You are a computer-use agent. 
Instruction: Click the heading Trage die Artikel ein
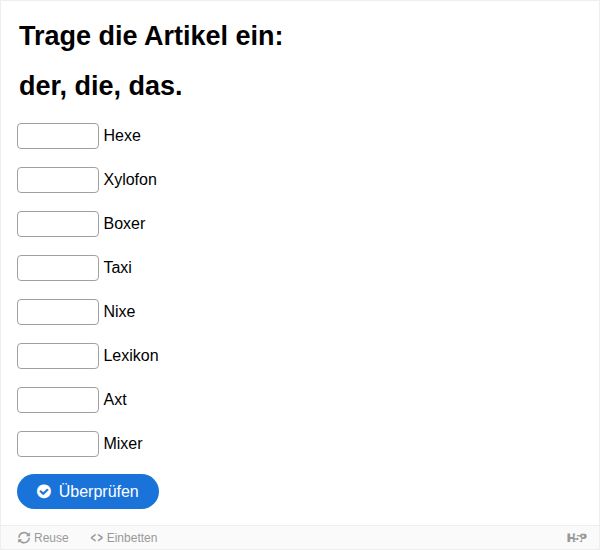[151, 36]
